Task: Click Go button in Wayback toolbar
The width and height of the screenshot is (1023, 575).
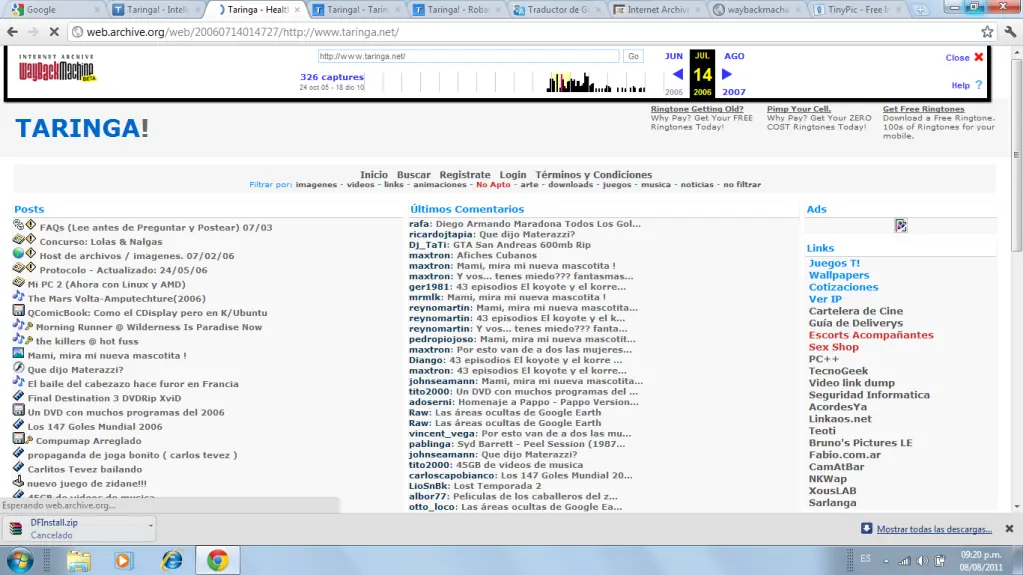Action: [x=633, y=56]
